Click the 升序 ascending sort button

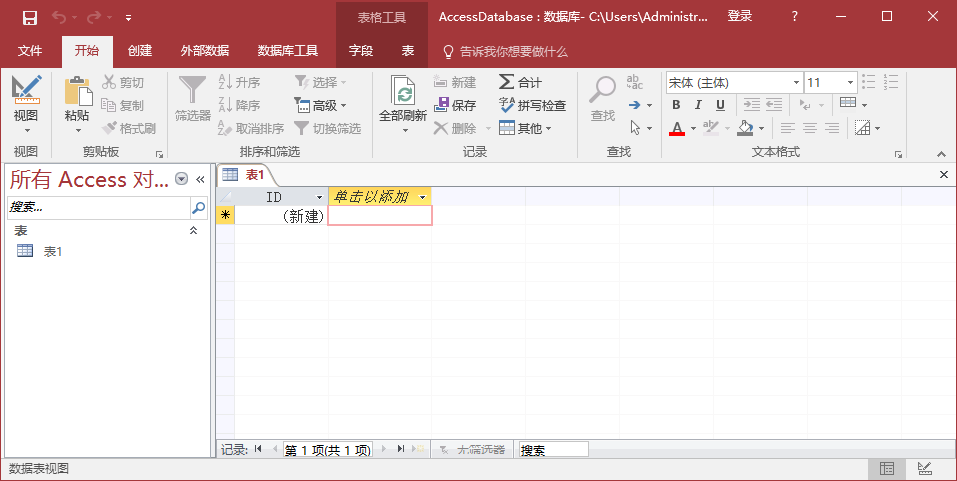[x=239, y=82]
